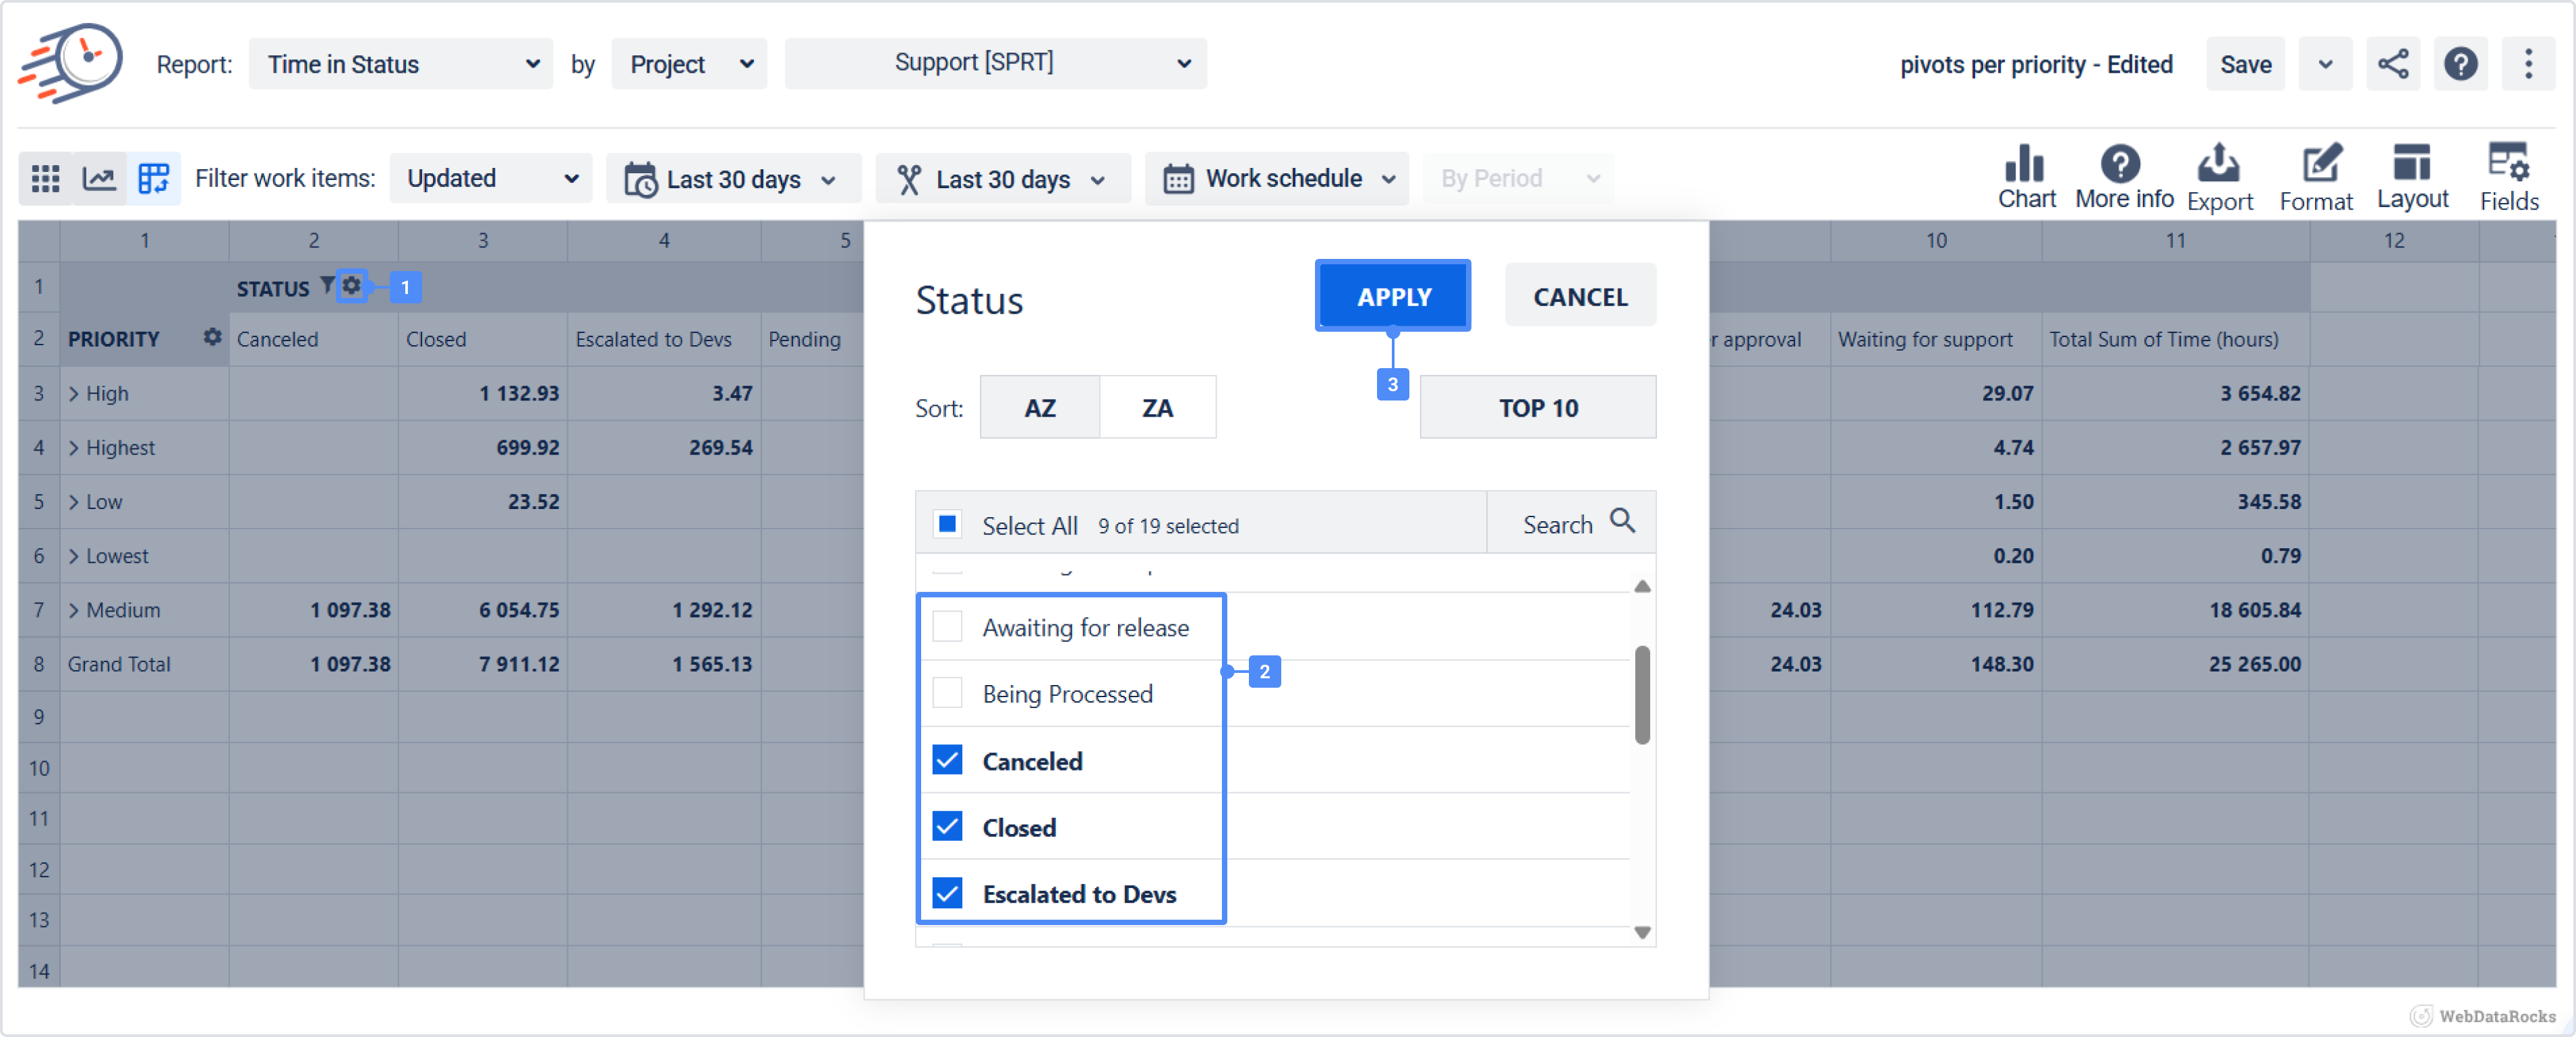Click the More info question icon

[x=2121, y=163]
